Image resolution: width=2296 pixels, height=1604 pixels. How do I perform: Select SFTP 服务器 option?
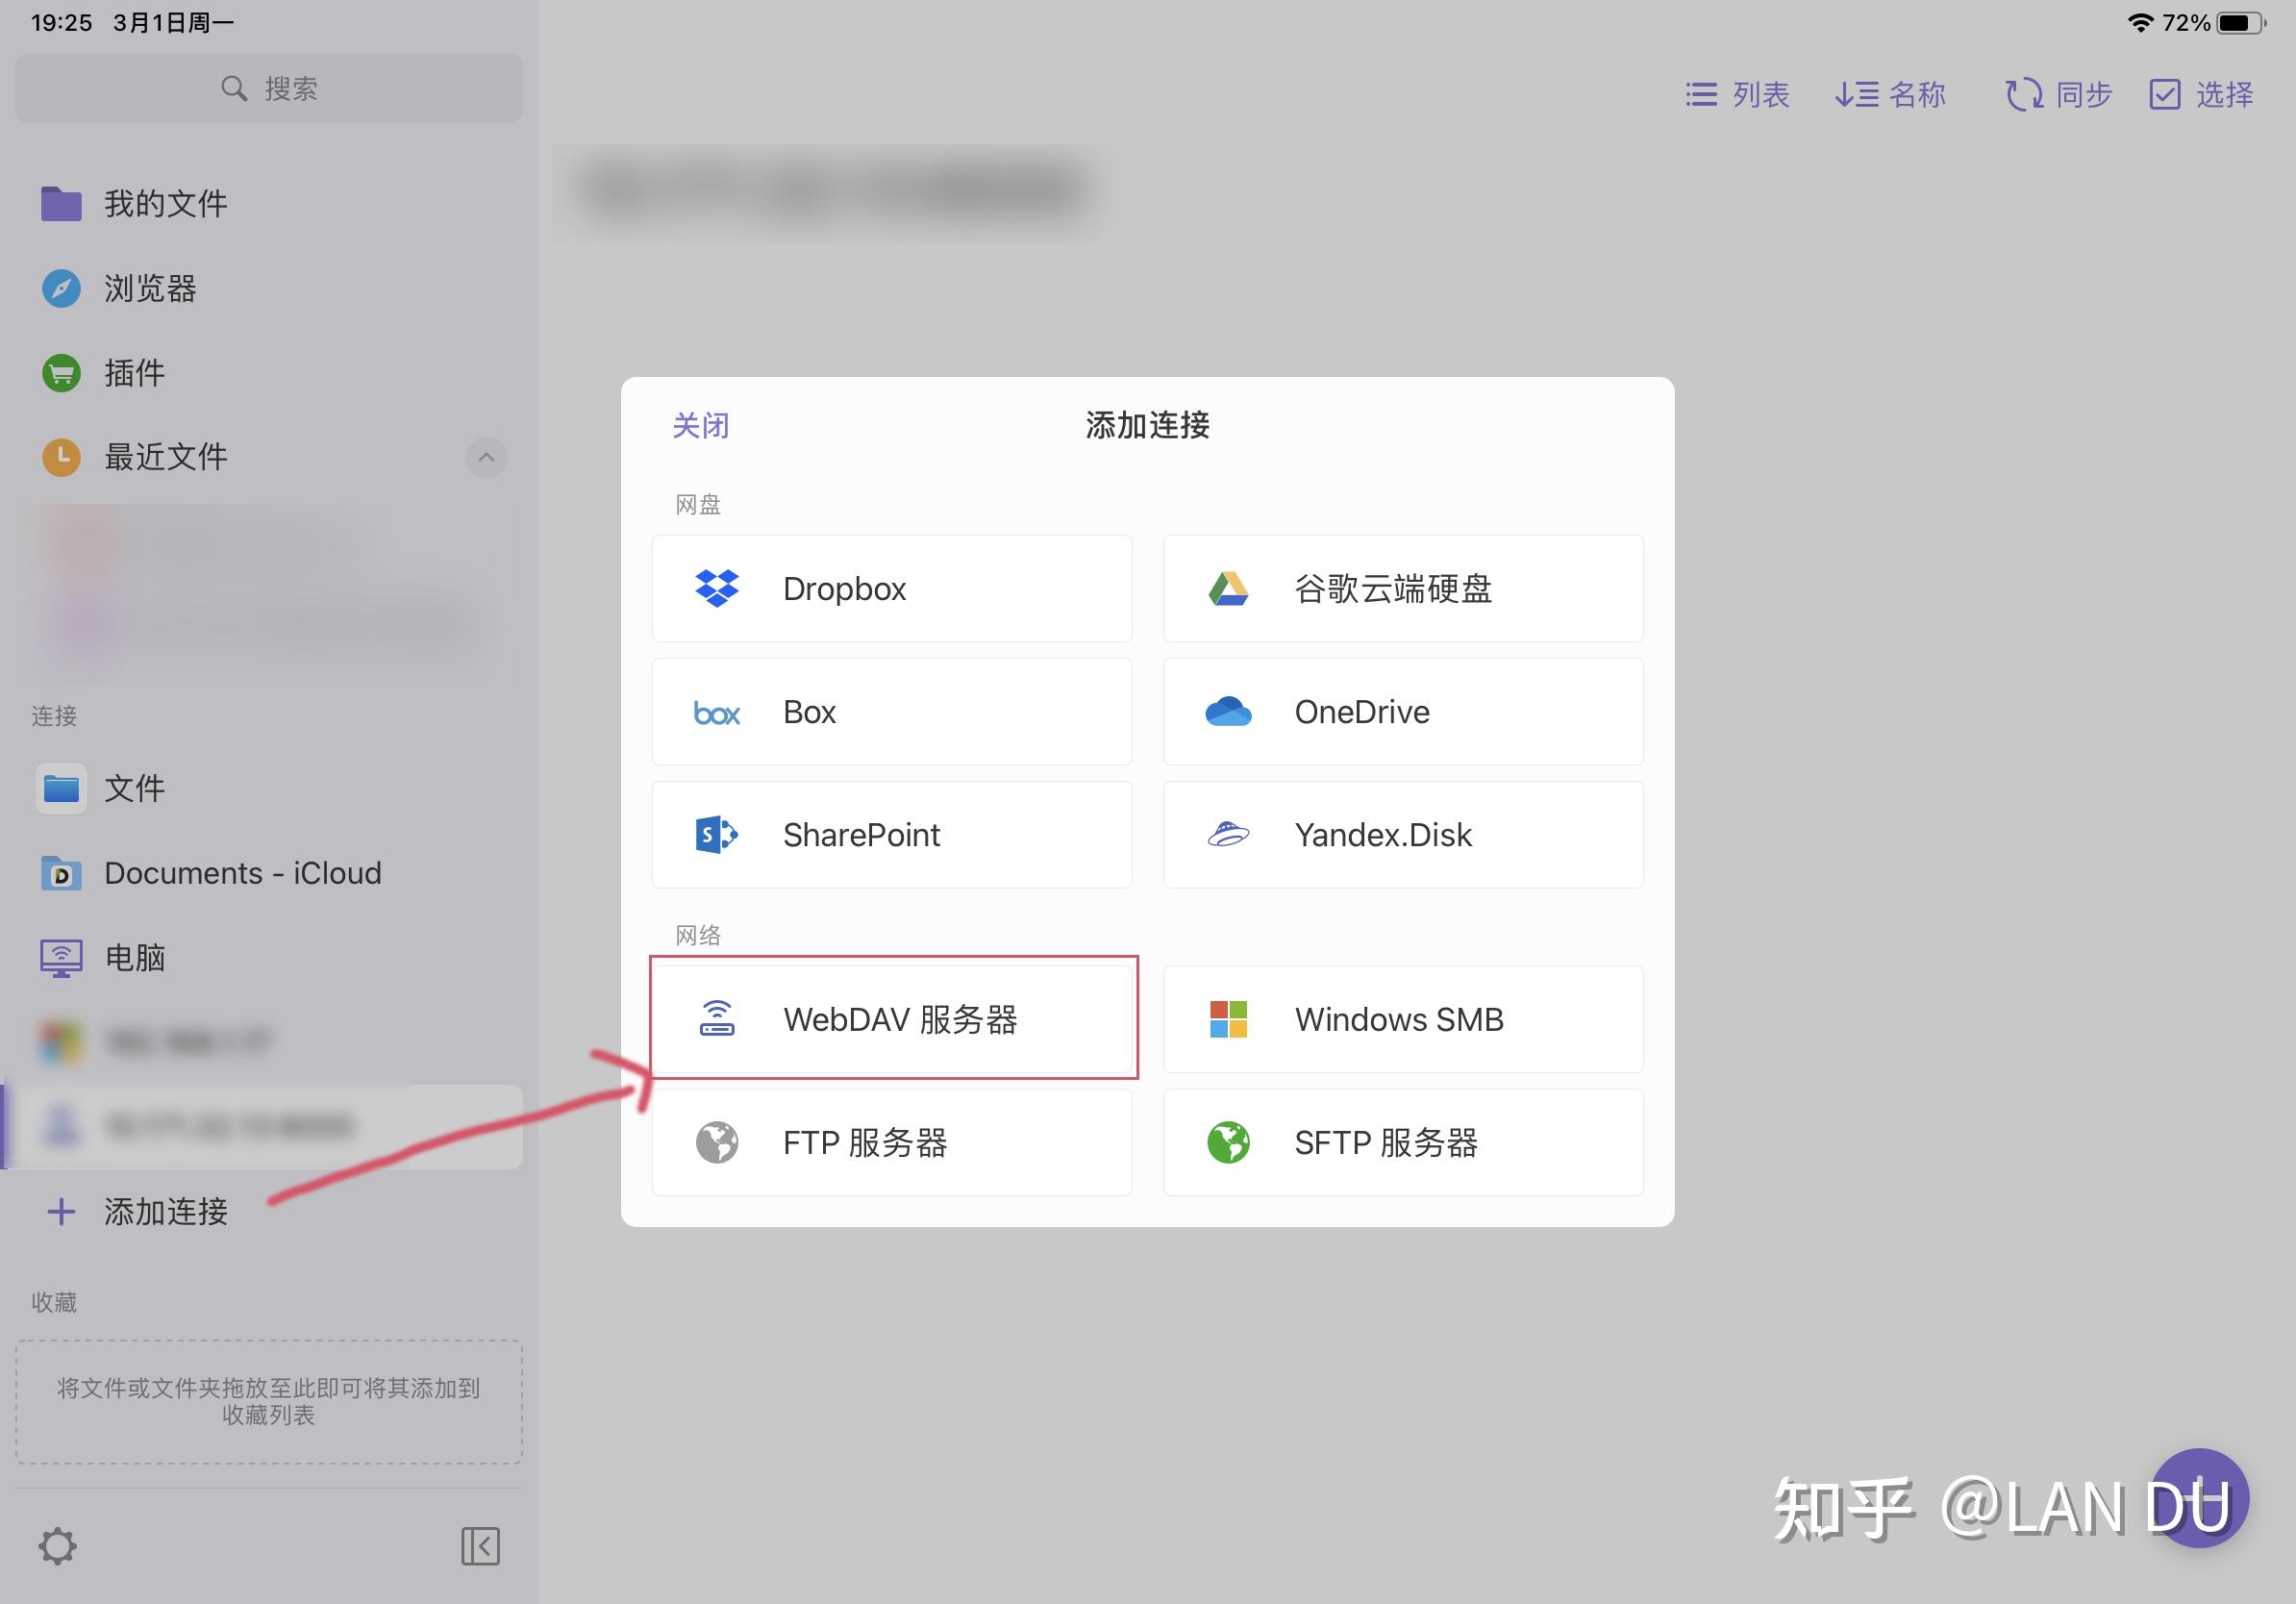tap(1403, 1142)
